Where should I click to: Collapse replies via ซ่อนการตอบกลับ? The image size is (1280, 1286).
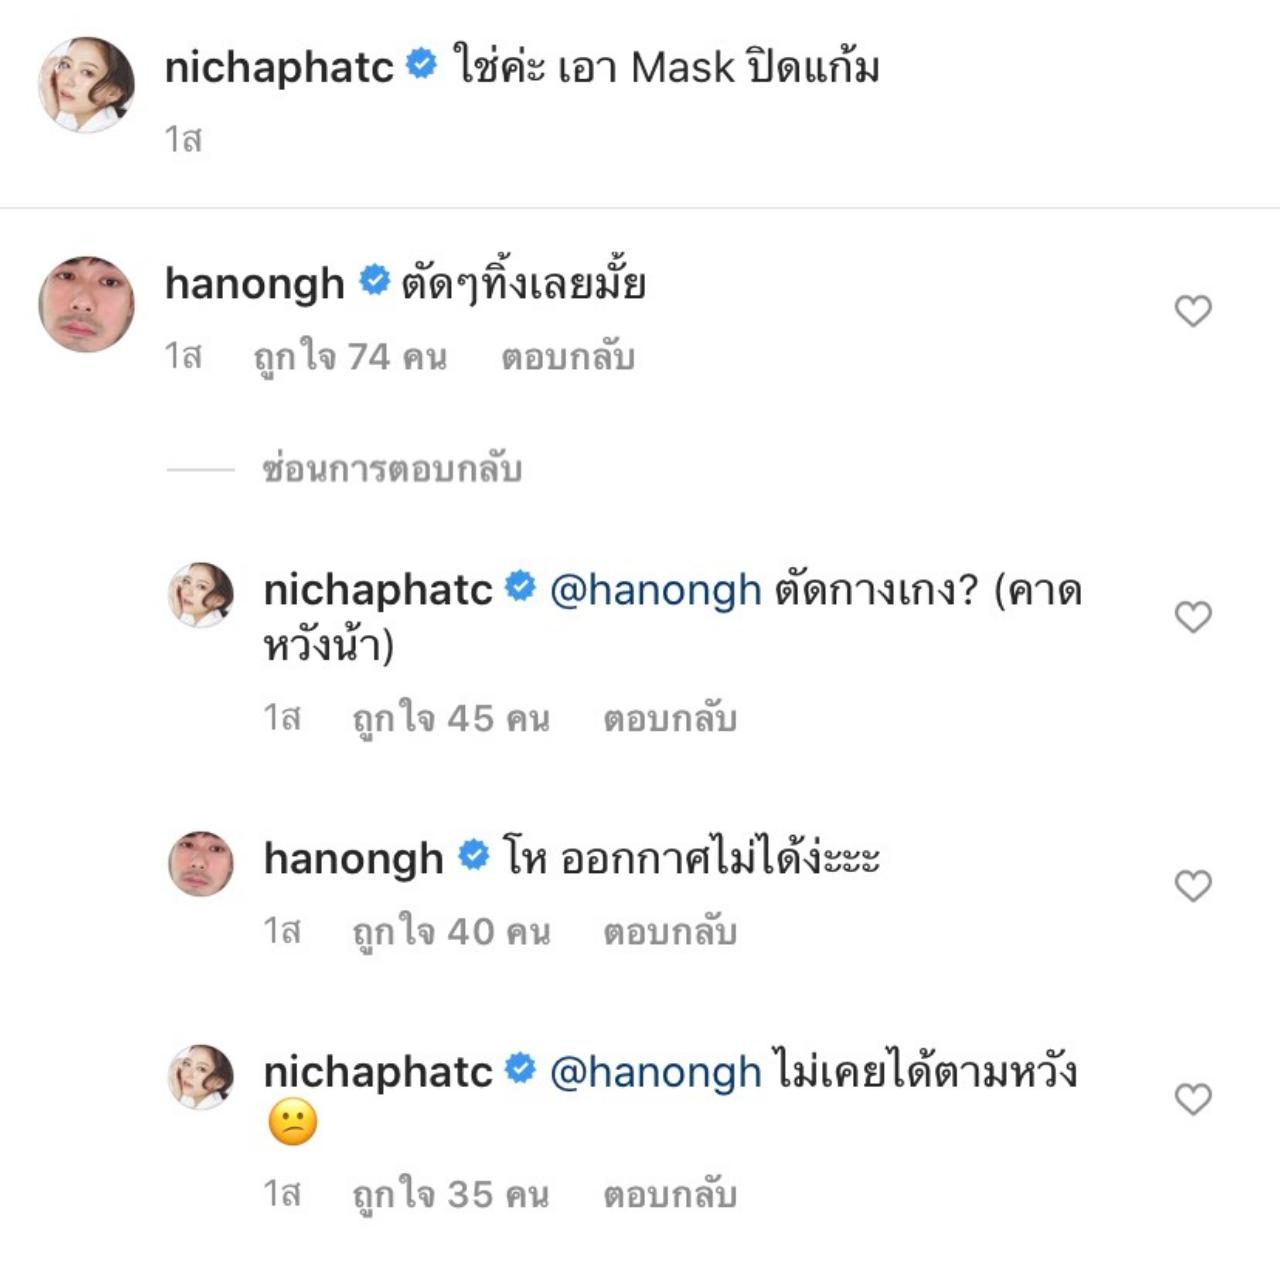click(x=391, y=468)
